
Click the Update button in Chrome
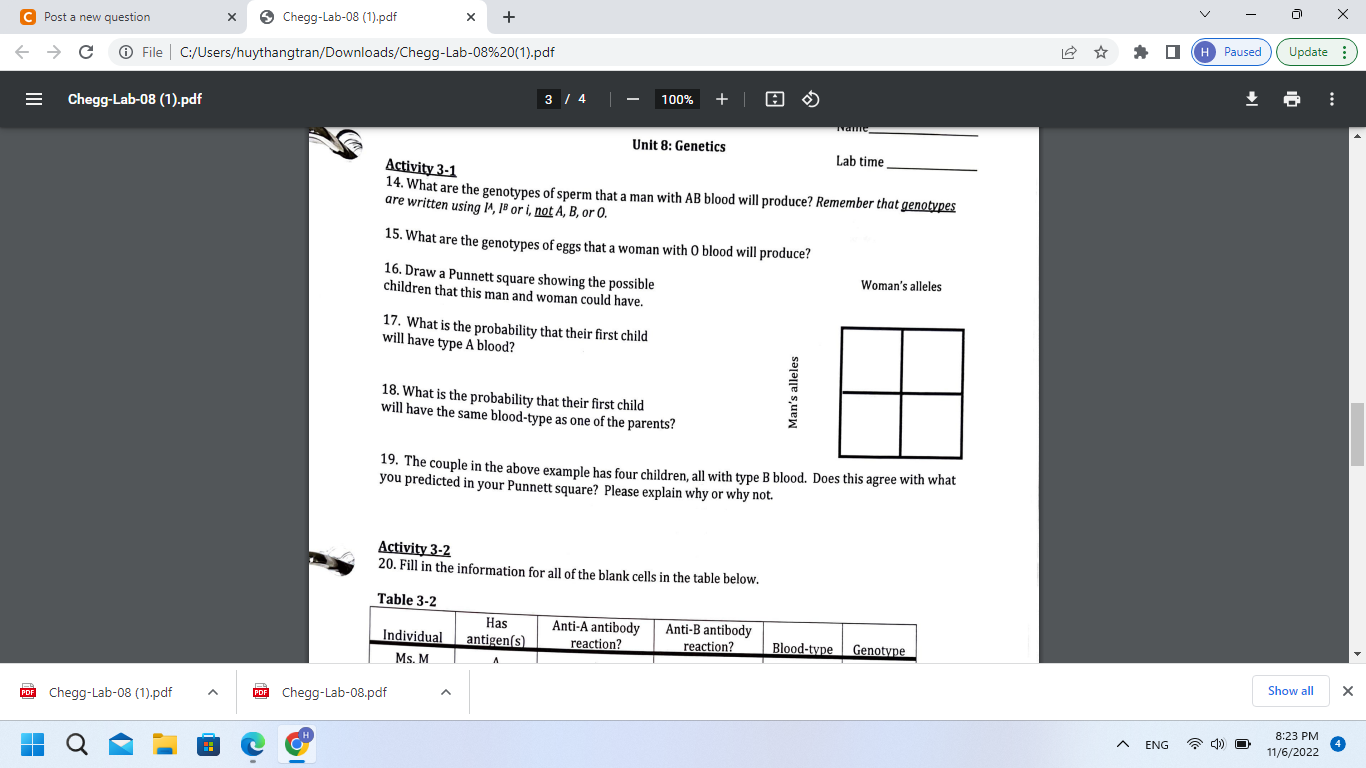tap(1316, 52)
